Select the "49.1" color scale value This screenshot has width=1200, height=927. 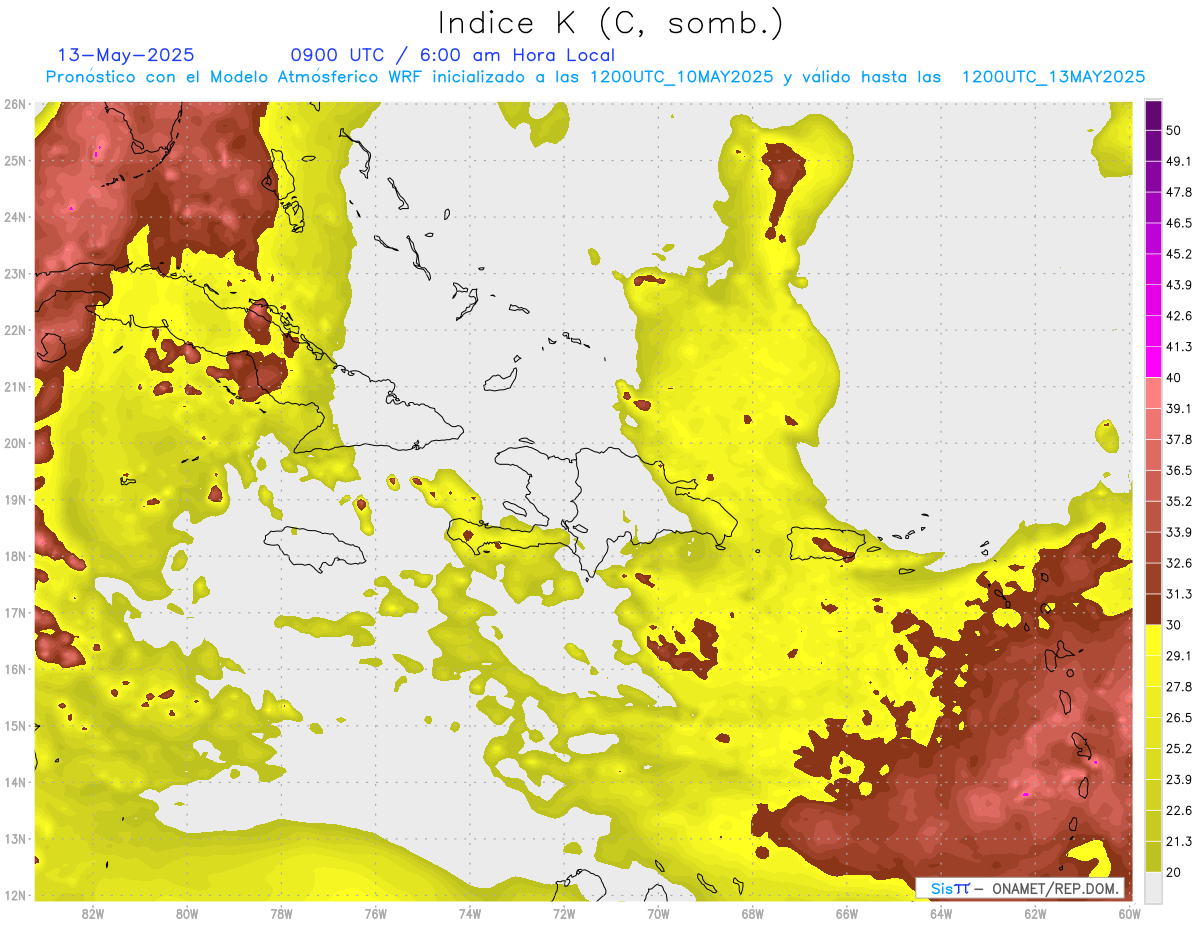point(1179,161)
